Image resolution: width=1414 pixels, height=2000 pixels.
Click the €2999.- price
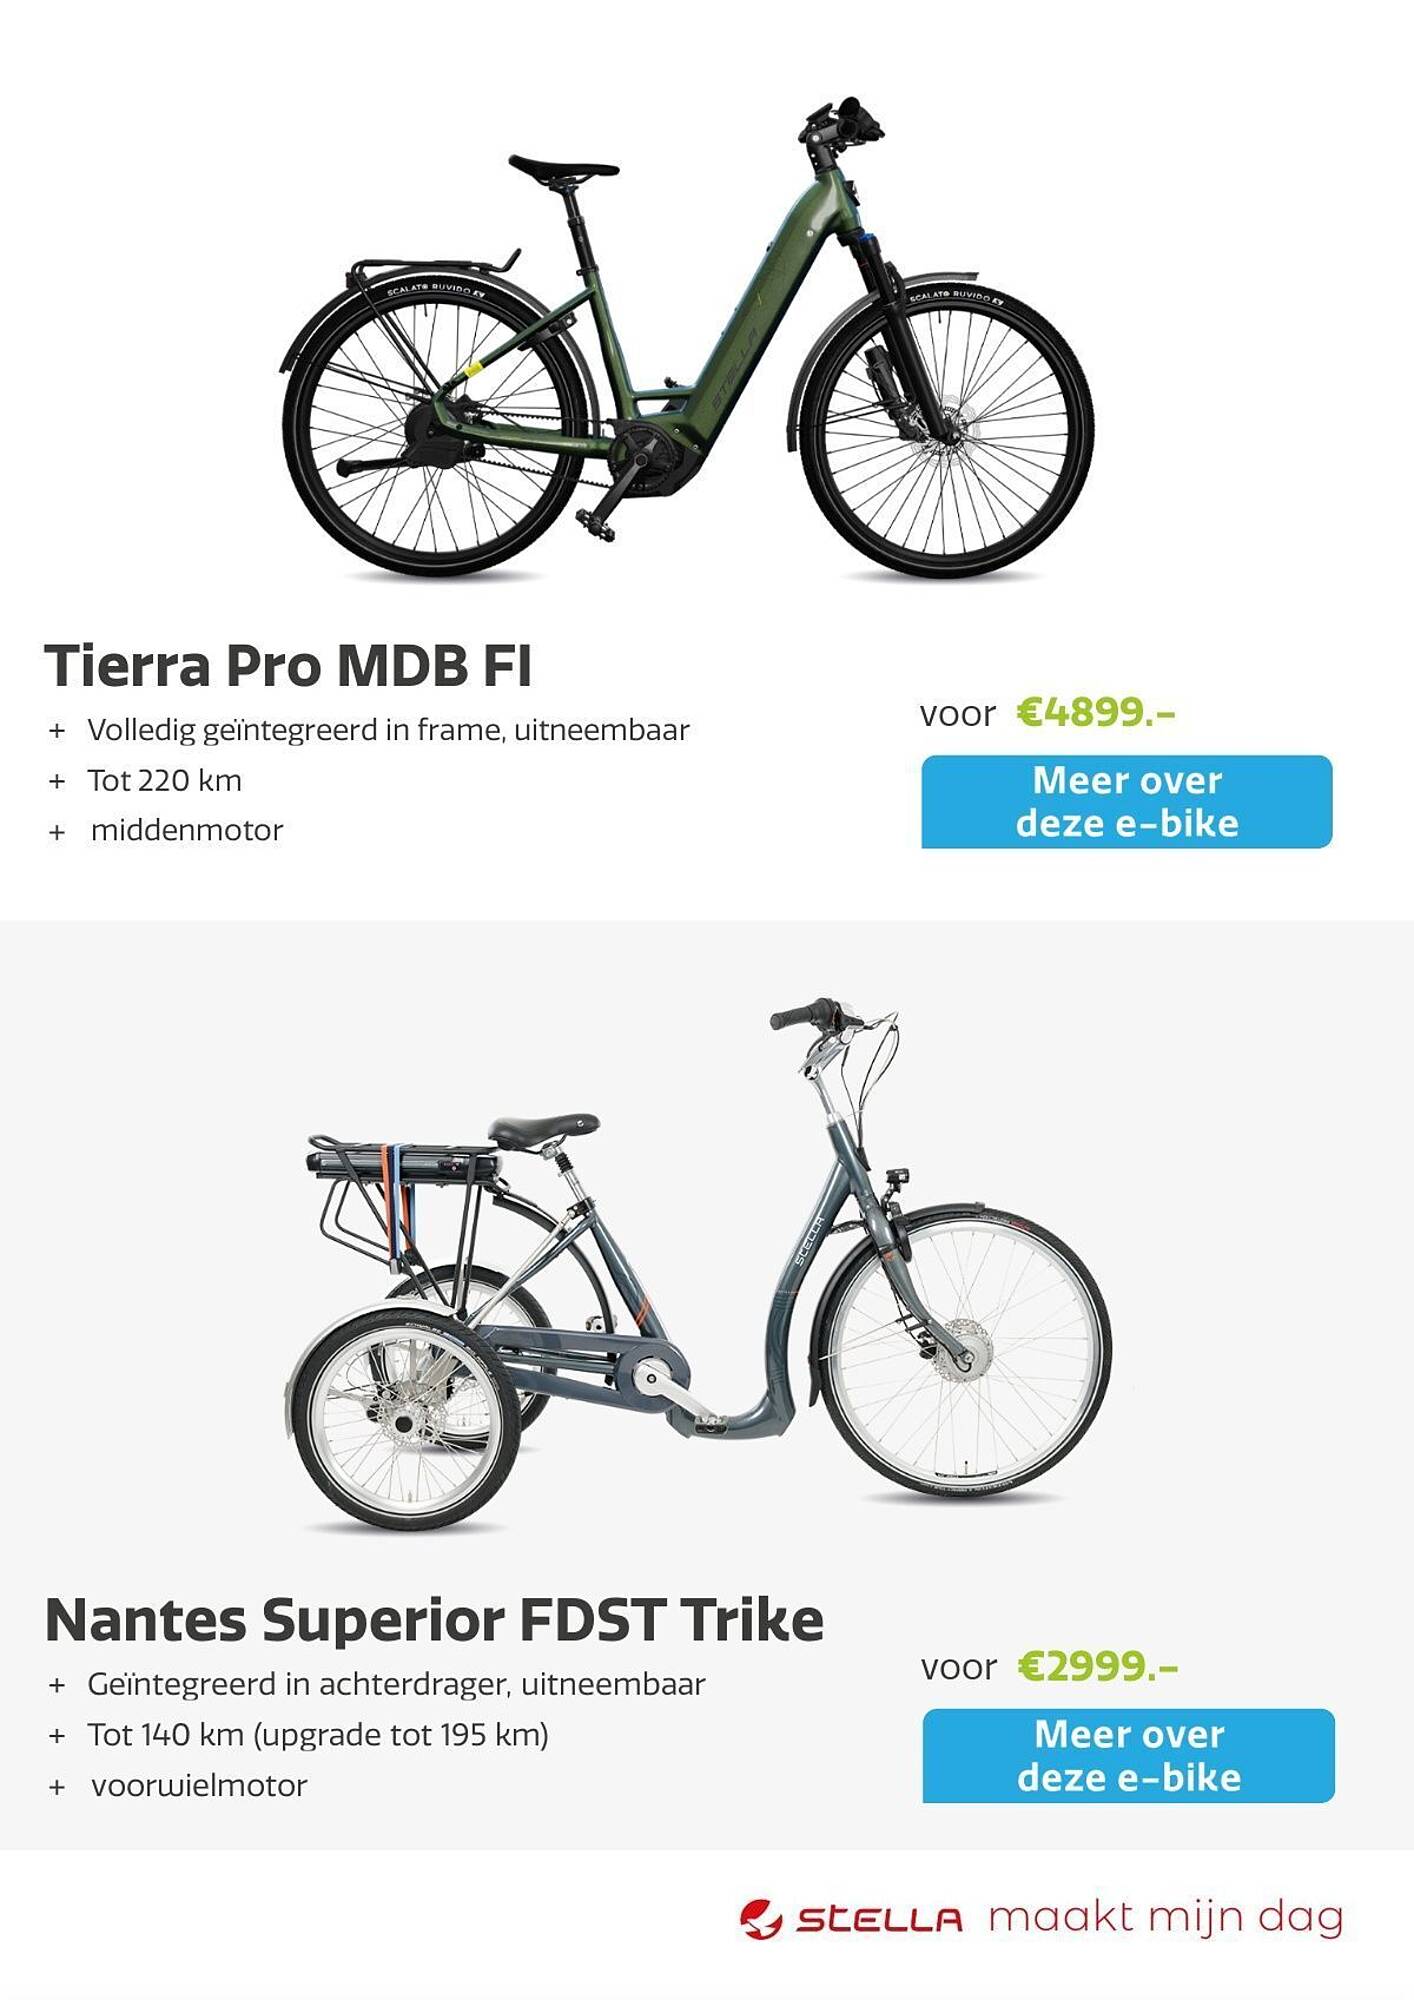(1098, 1666)
